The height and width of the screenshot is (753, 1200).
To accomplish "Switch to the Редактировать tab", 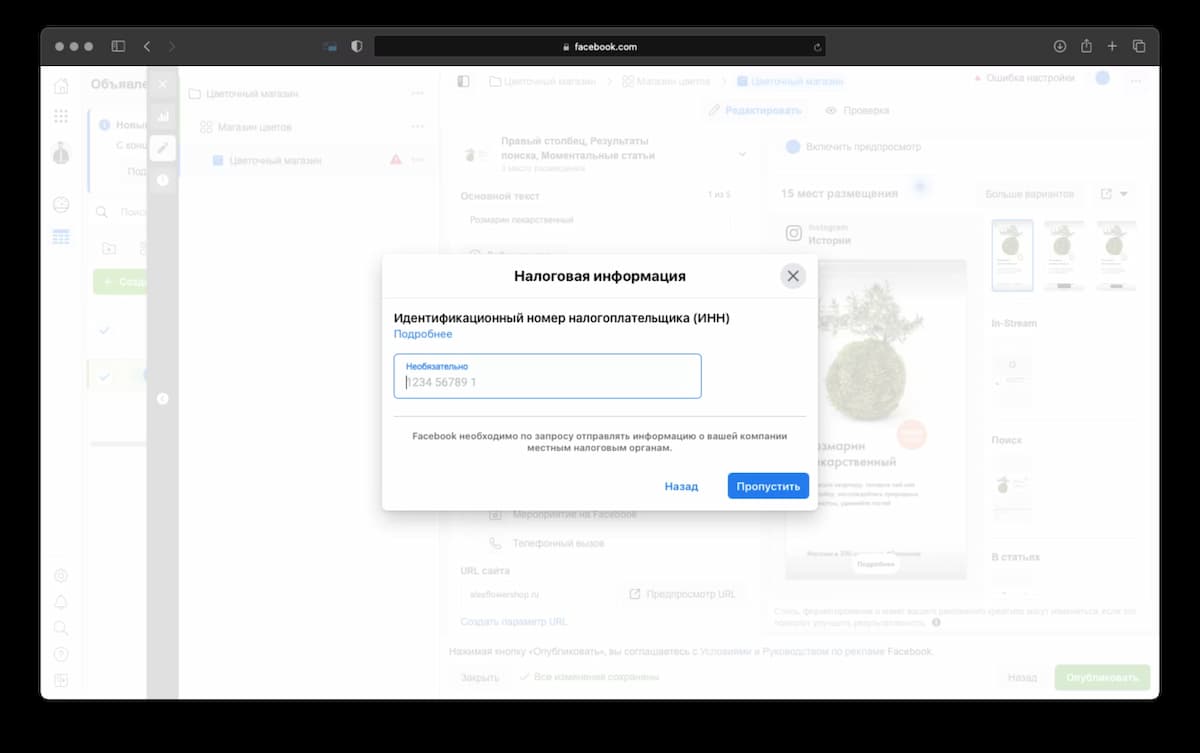I will [755, 110].
